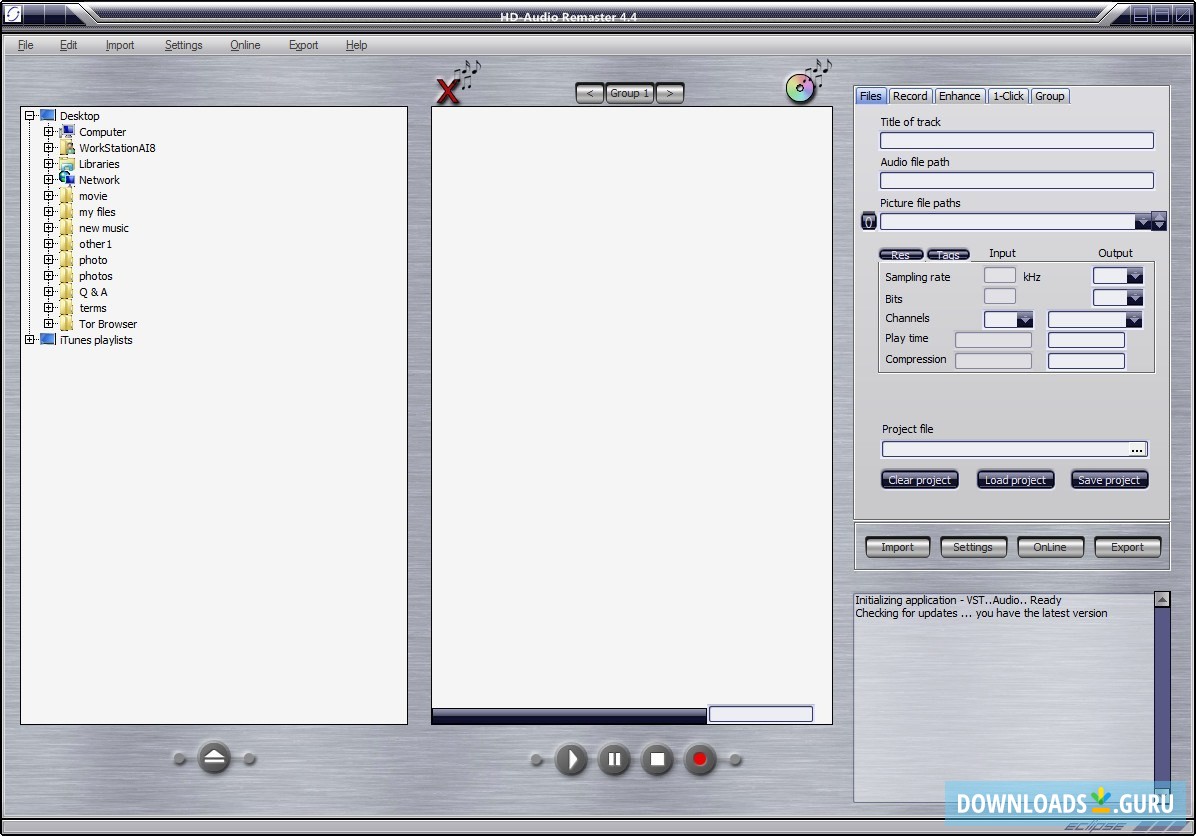
Task: Click the log panel scroll up arrow
Action: (1162, 600)
